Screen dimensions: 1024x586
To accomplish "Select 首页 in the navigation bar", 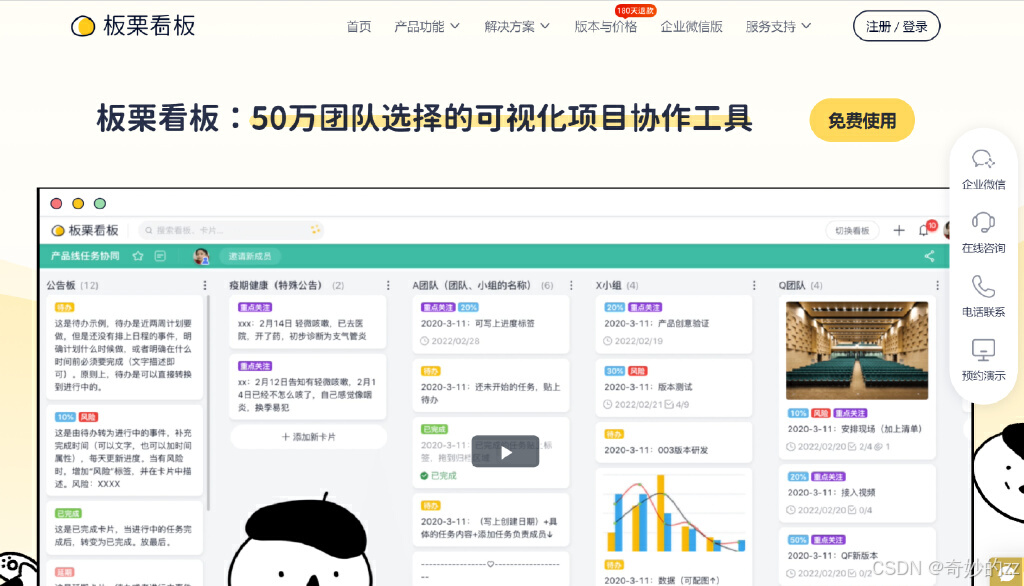I will click(359, 26).
